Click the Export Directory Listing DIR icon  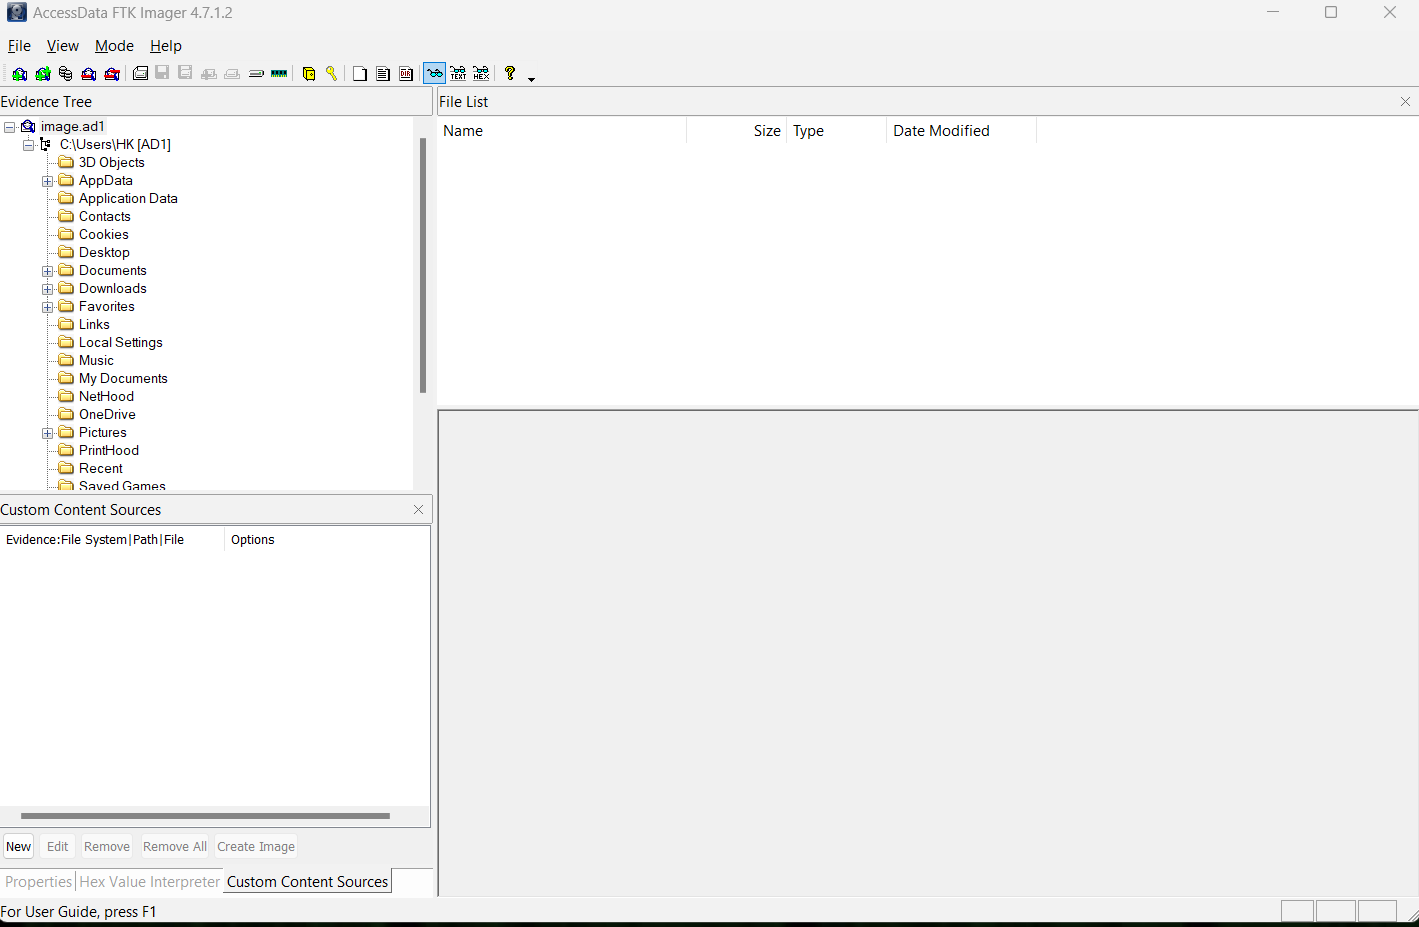point(406,74)
